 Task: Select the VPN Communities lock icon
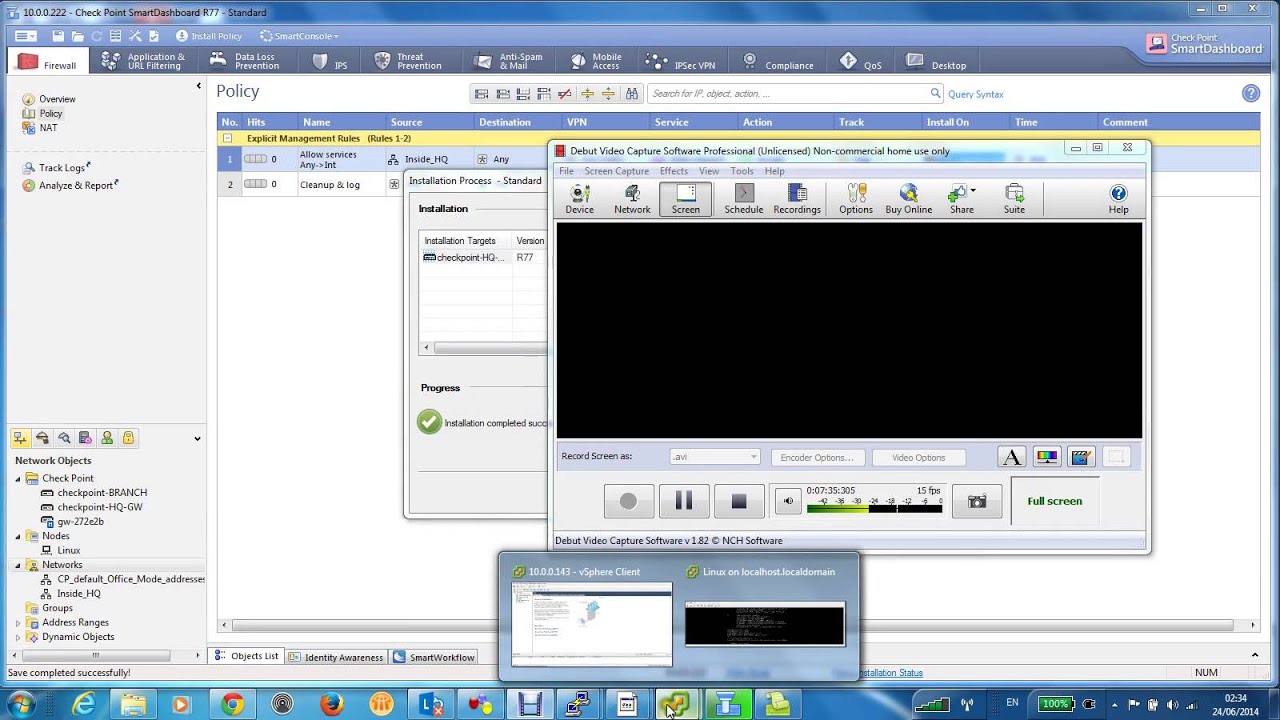128,438
